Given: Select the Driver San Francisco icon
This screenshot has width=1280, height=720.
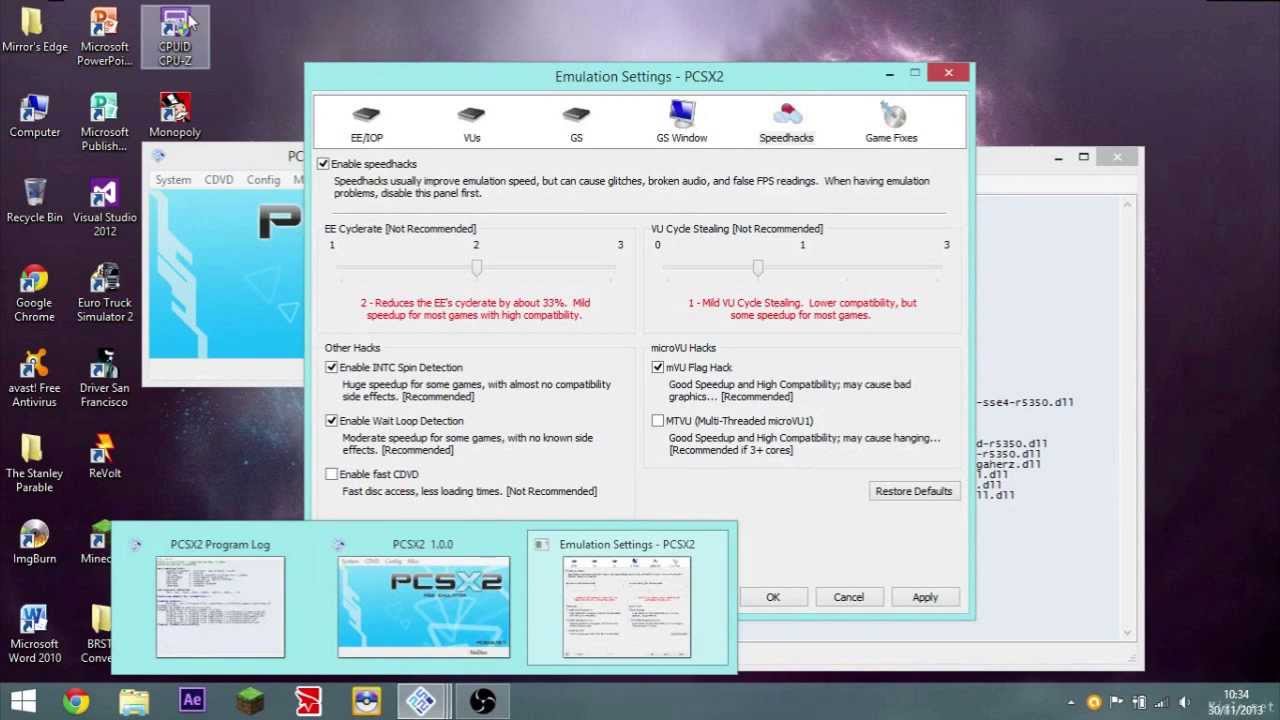Looking at the screenshot, I should pos(104,379).
